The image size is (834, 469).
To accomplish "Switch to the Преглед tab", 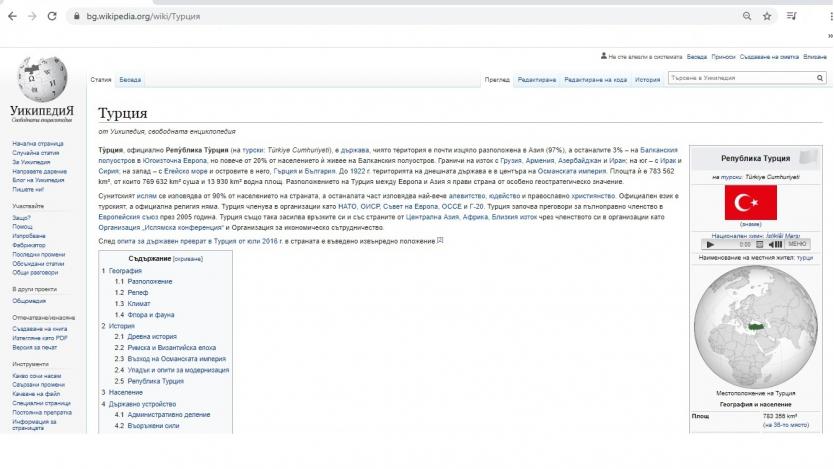I will click(x=497, y=80).
